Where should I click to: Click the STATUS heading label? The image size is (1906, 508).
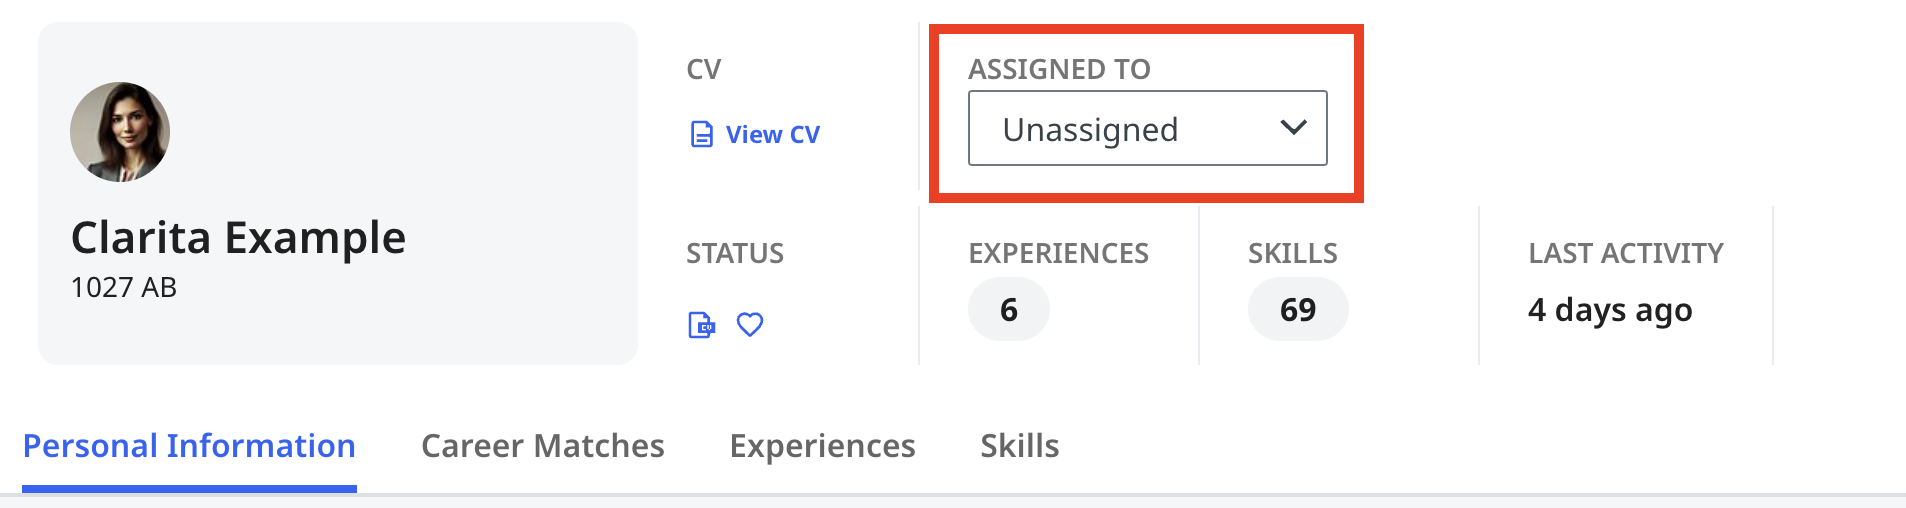pyautogui.click(x=735, y=253)
